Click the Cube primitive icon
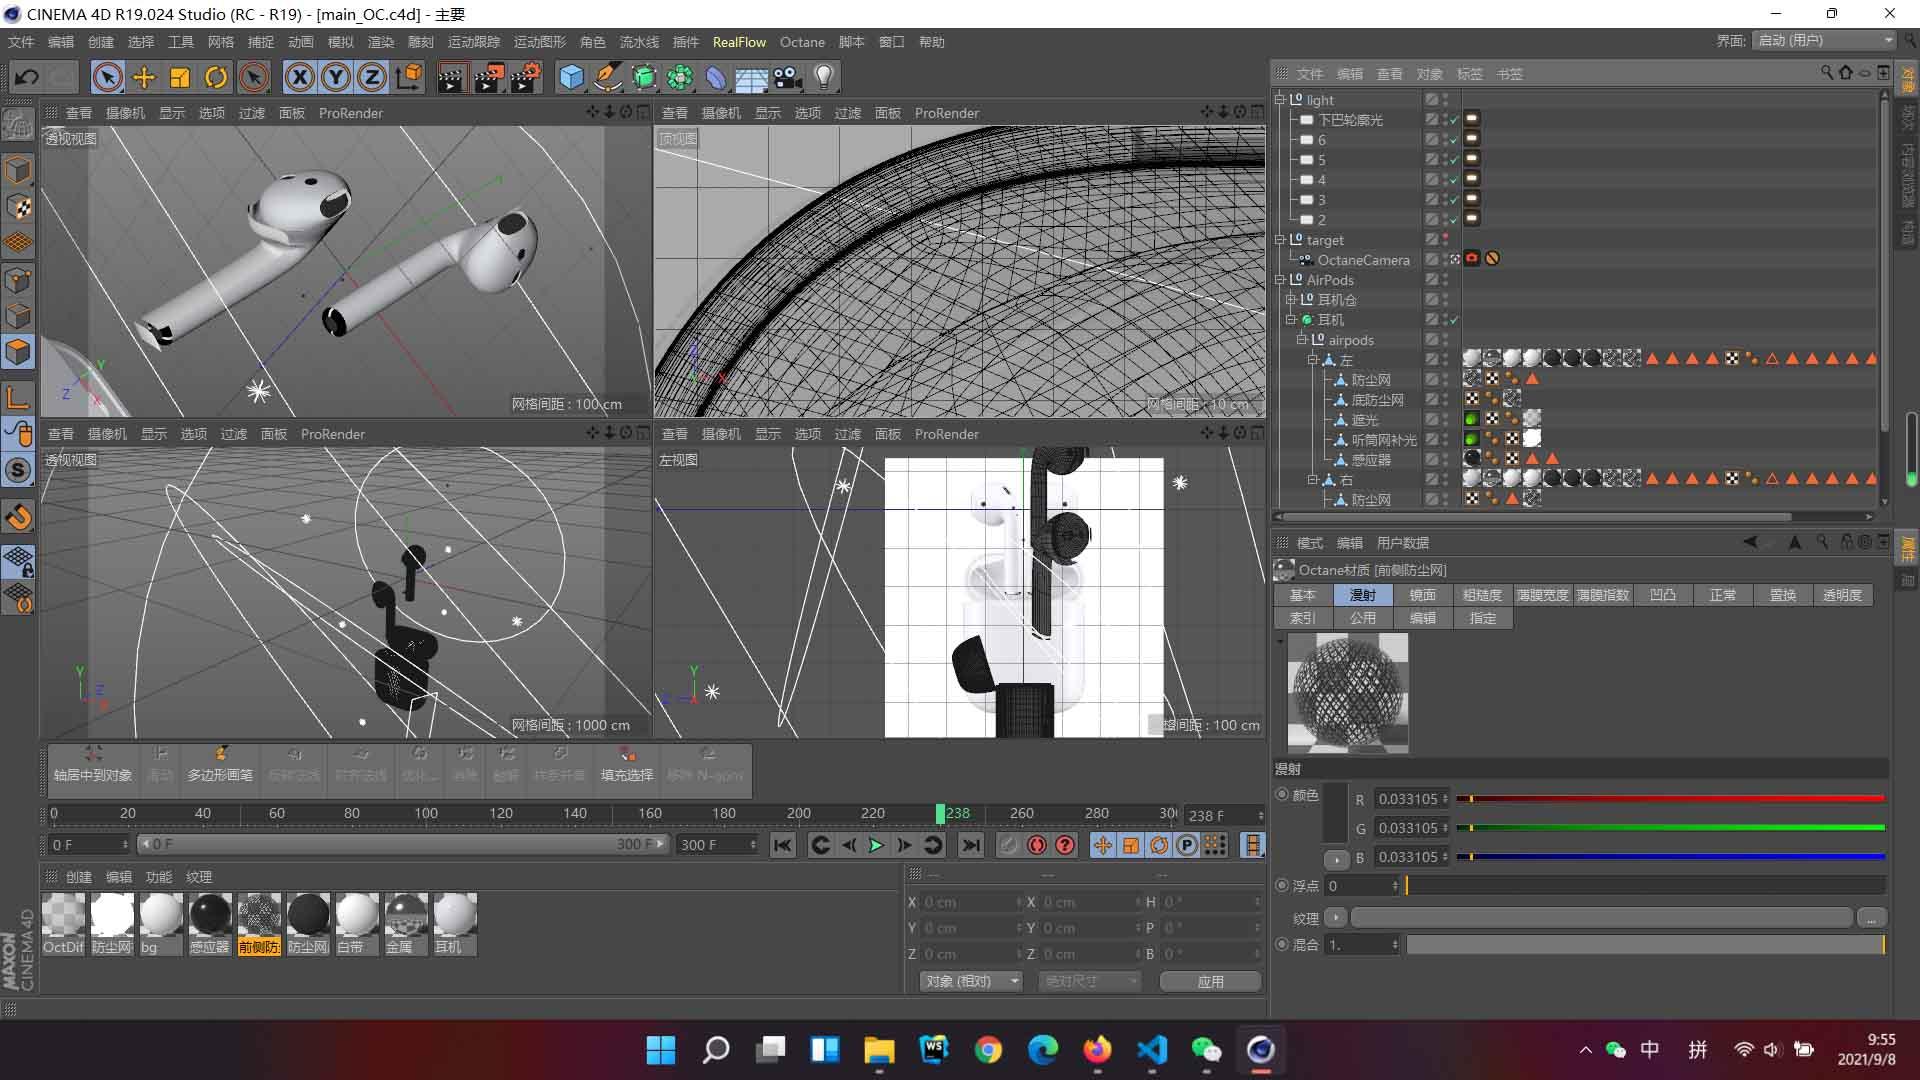1920x1080 pixels. click(x=571, y=77)
